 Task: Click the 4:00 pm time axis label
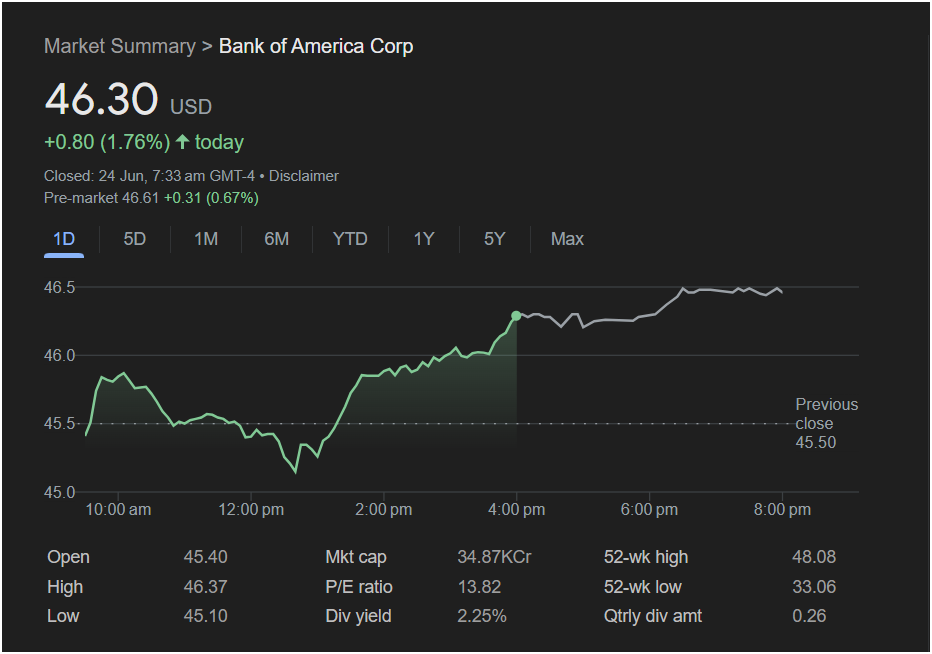click(517, 510)
